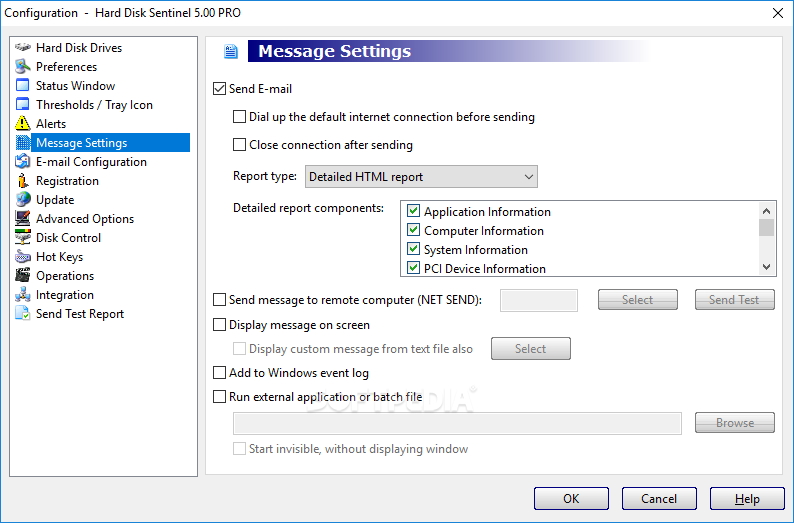Click the yellow Alerts warning icon
794x523 pixels.
pyautogui.click(x=23, y=124)
